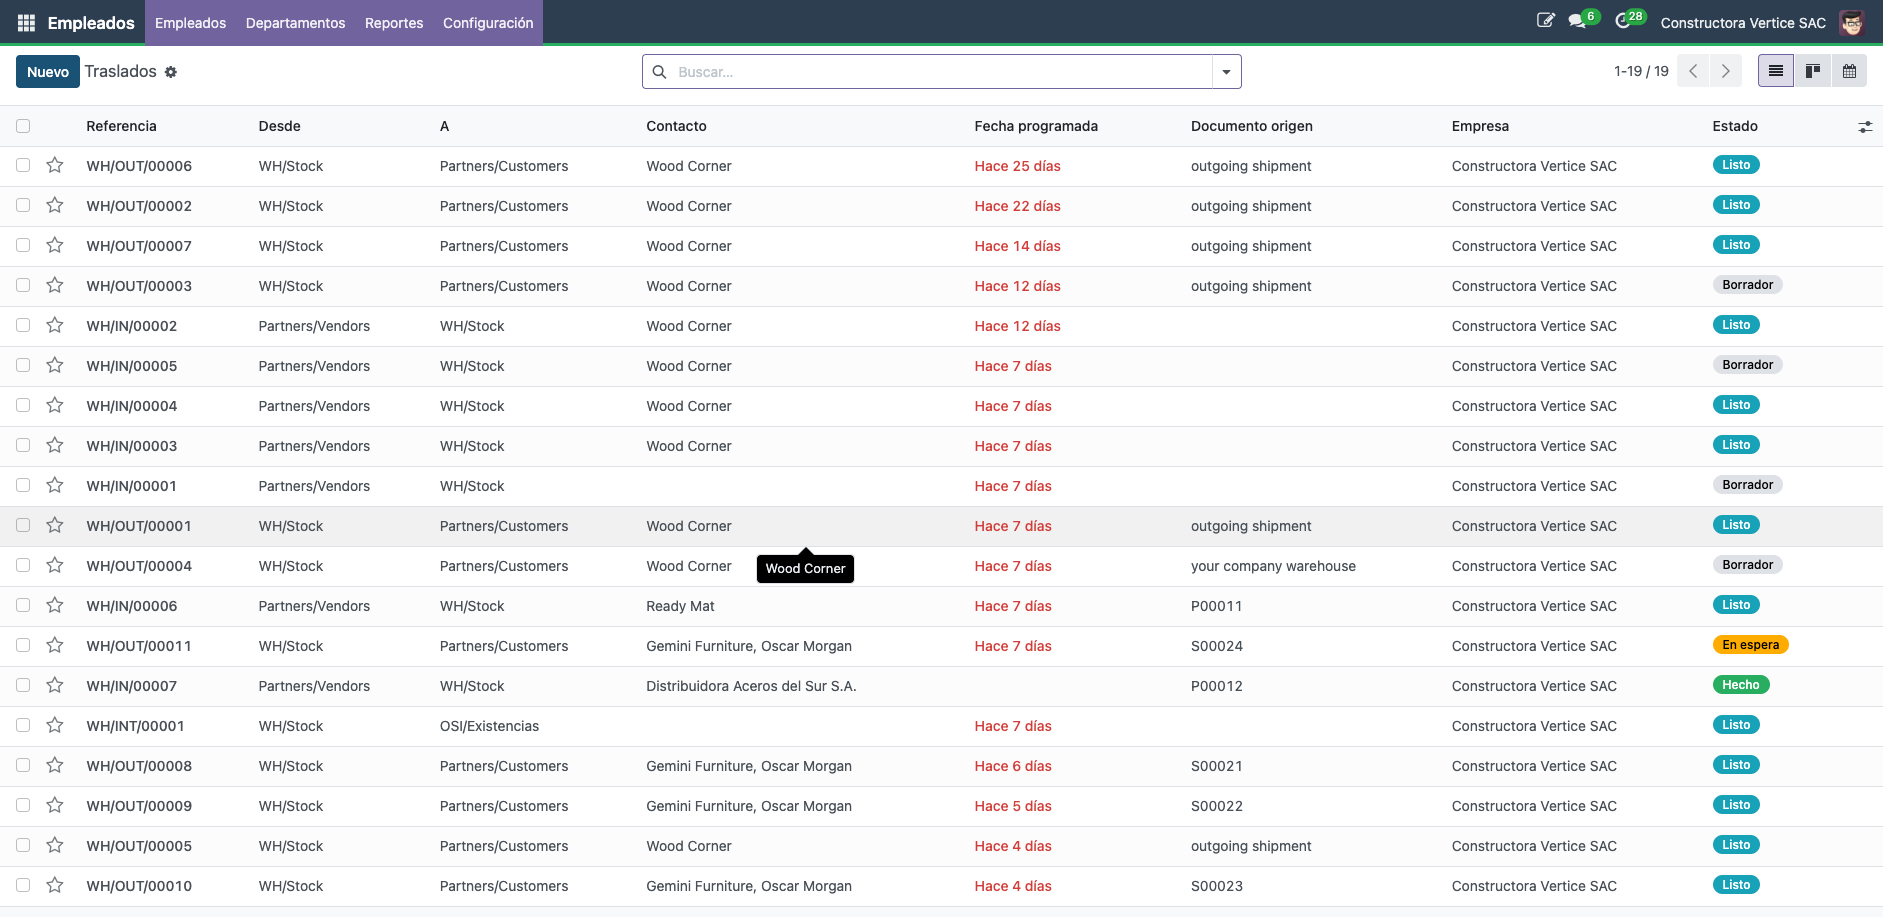This screenshot has height=917, width=1883.
Task: Switch to calendar view
Action: coord(1849,71)
